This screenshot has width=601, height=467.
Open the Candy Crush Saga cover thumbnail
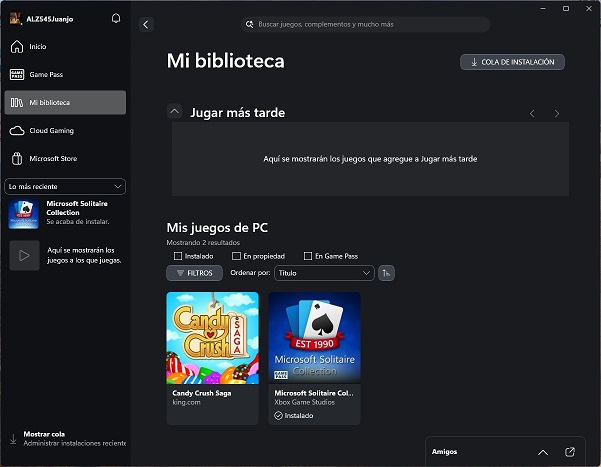(212, 338)
